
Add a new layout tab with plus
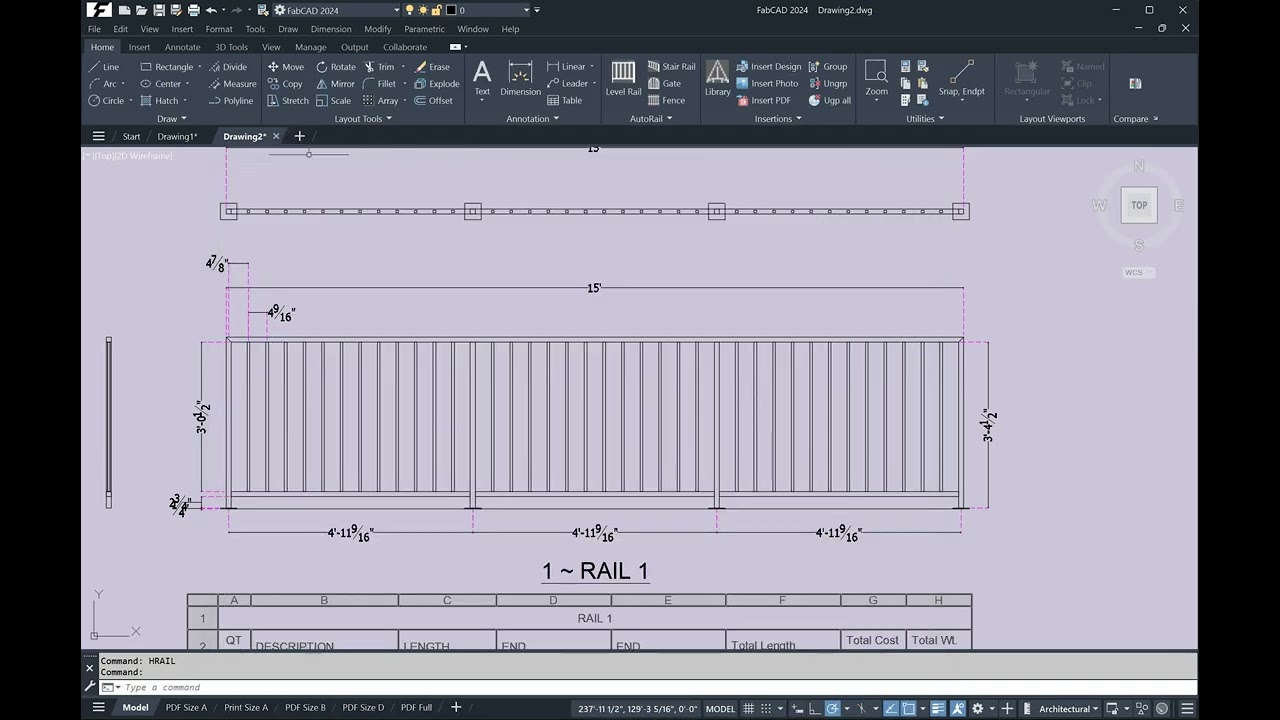pos(456,708)
